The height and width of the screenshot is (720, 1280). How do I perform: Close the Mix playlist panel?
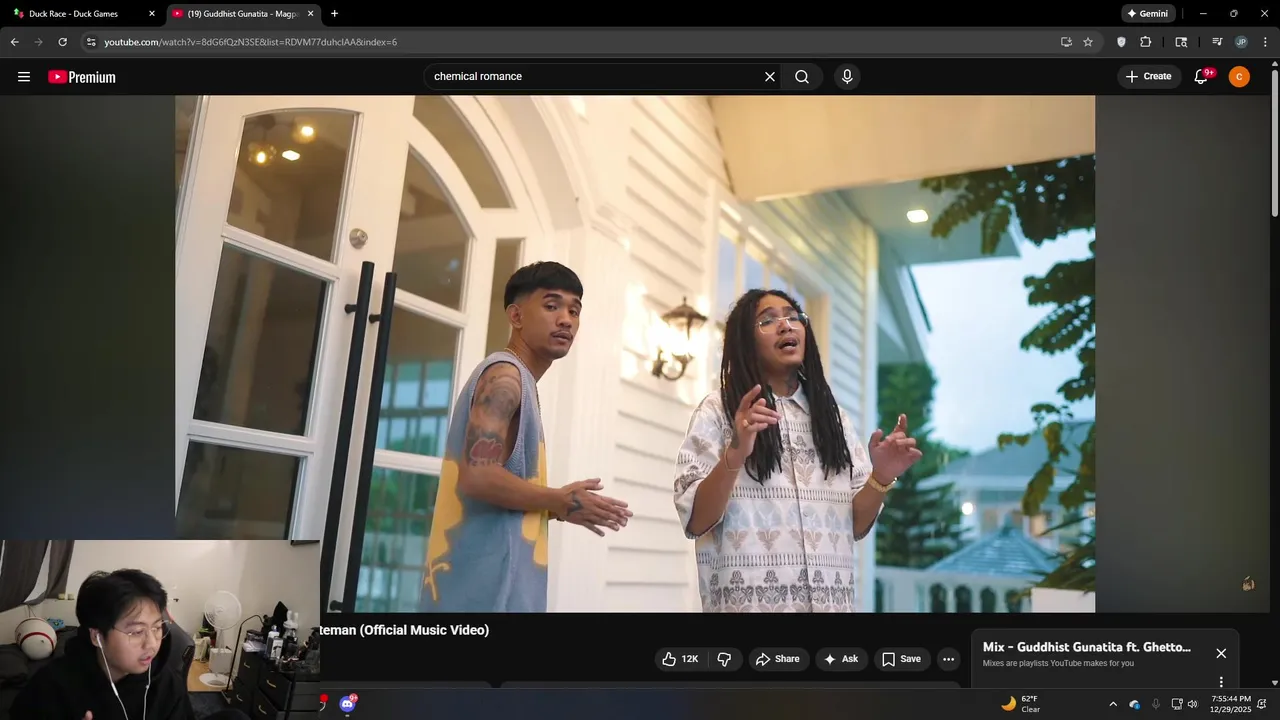1221,653
